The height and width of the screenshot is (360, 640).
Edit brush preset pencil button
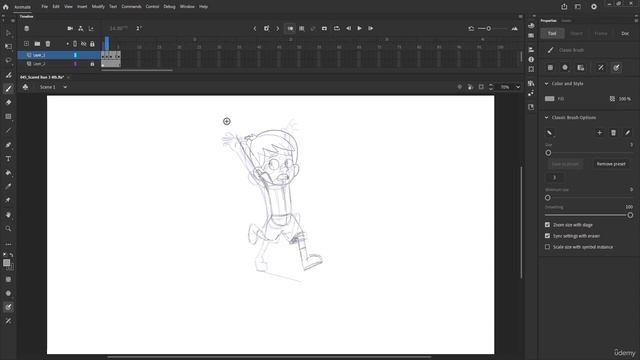pos(627,133)
